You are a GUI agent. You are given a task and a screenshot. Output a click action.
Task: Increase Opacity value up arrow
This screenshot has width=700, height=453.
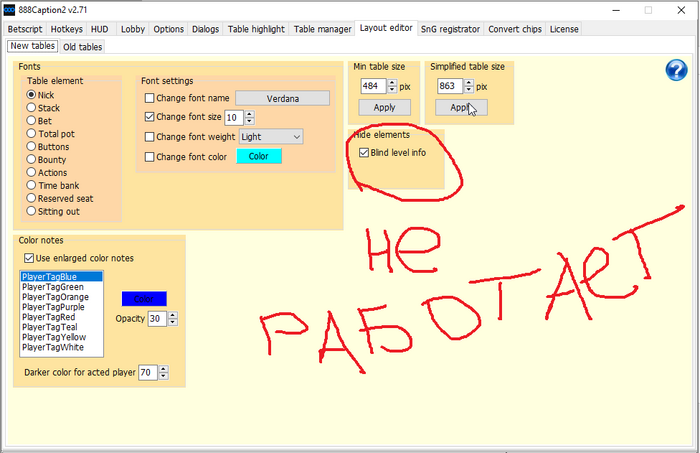point(172,315)
